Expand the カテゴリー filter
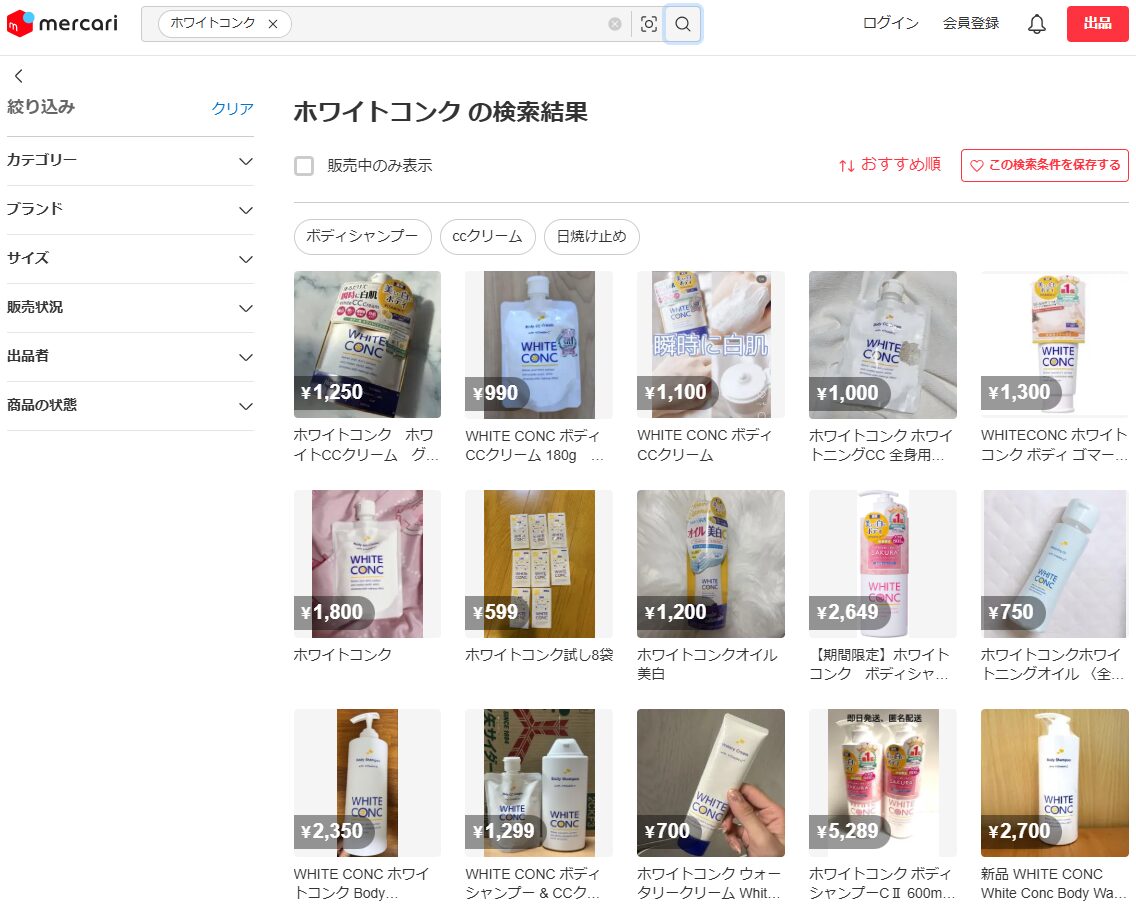 130,161
